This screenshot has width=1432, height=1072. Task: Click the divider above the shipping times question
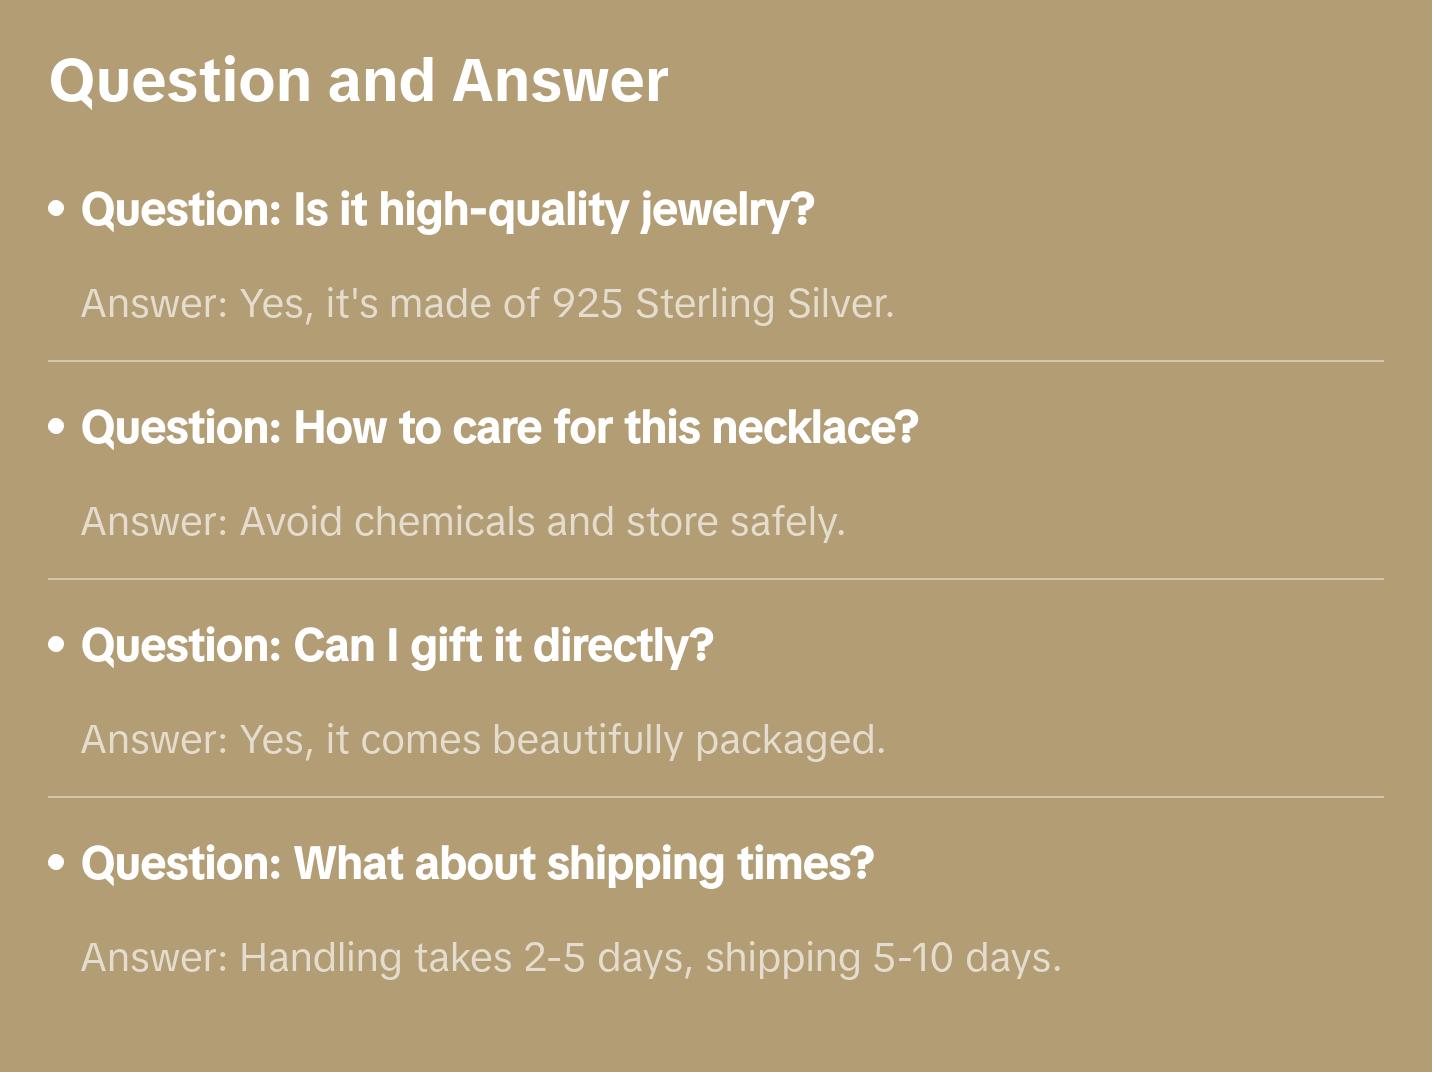[x=716, y=797]
